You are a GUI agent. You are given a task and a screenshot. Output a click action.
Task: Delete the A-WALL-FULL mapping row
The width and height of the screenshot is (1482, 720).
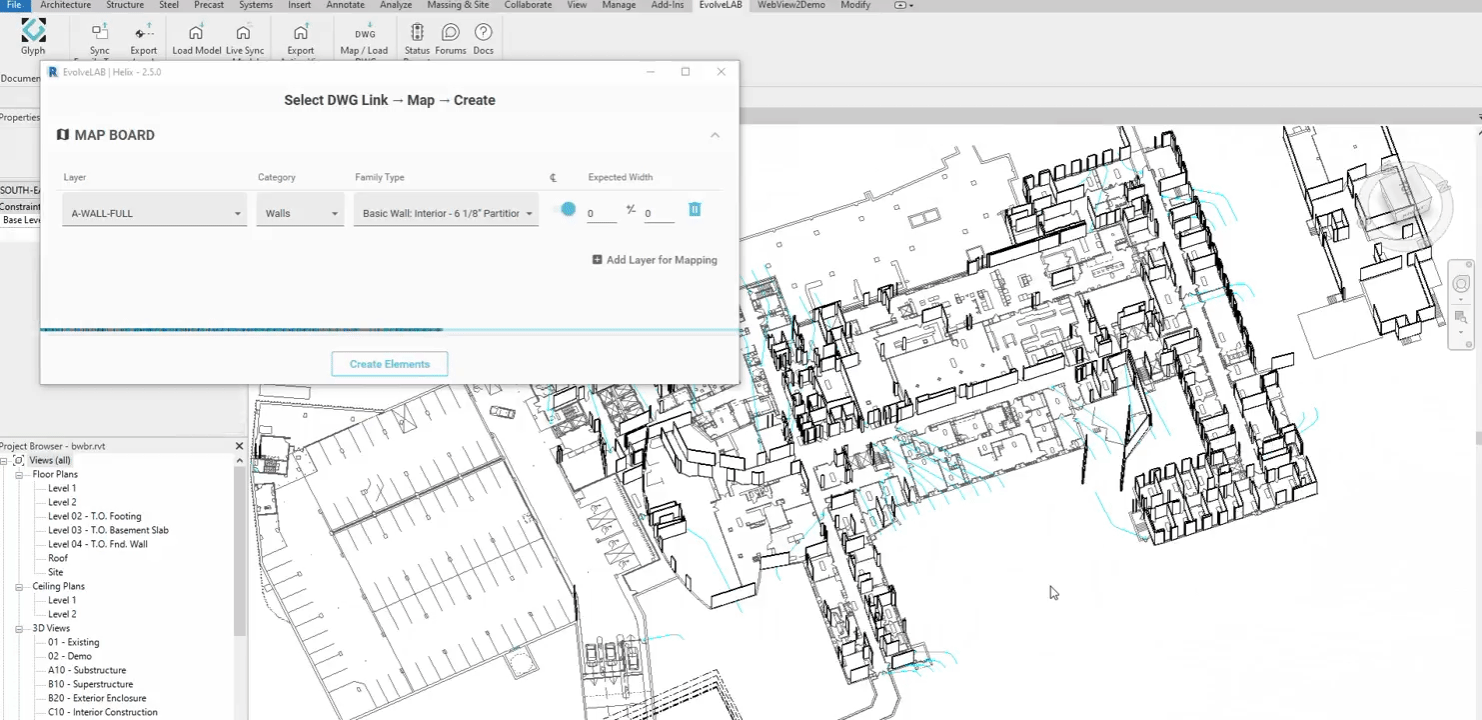pos(695,209)
